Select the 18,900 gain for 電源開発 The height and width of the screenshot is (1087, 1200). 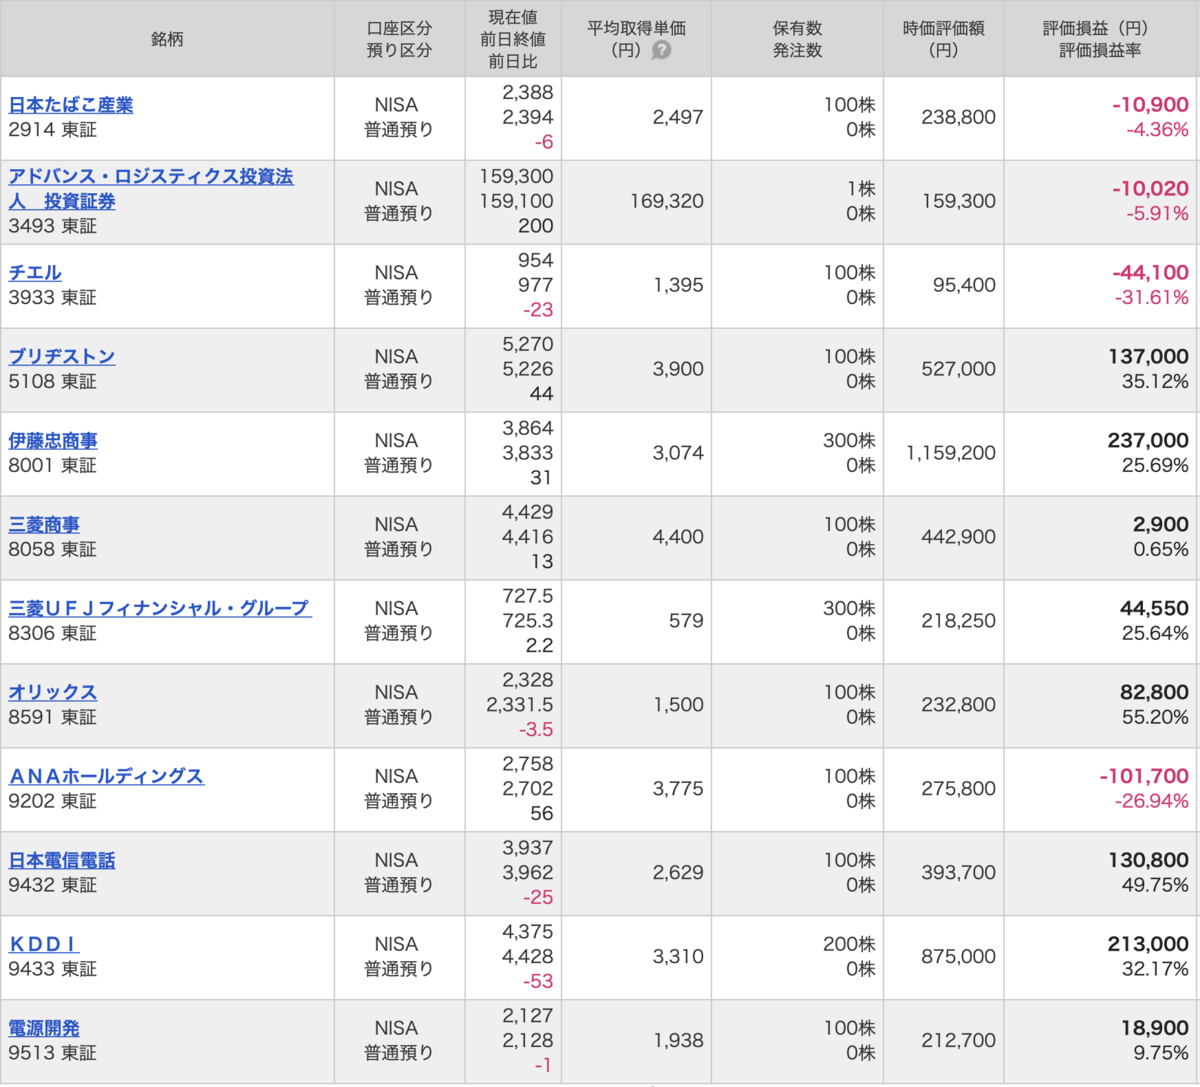(x=1155, y=1029)
